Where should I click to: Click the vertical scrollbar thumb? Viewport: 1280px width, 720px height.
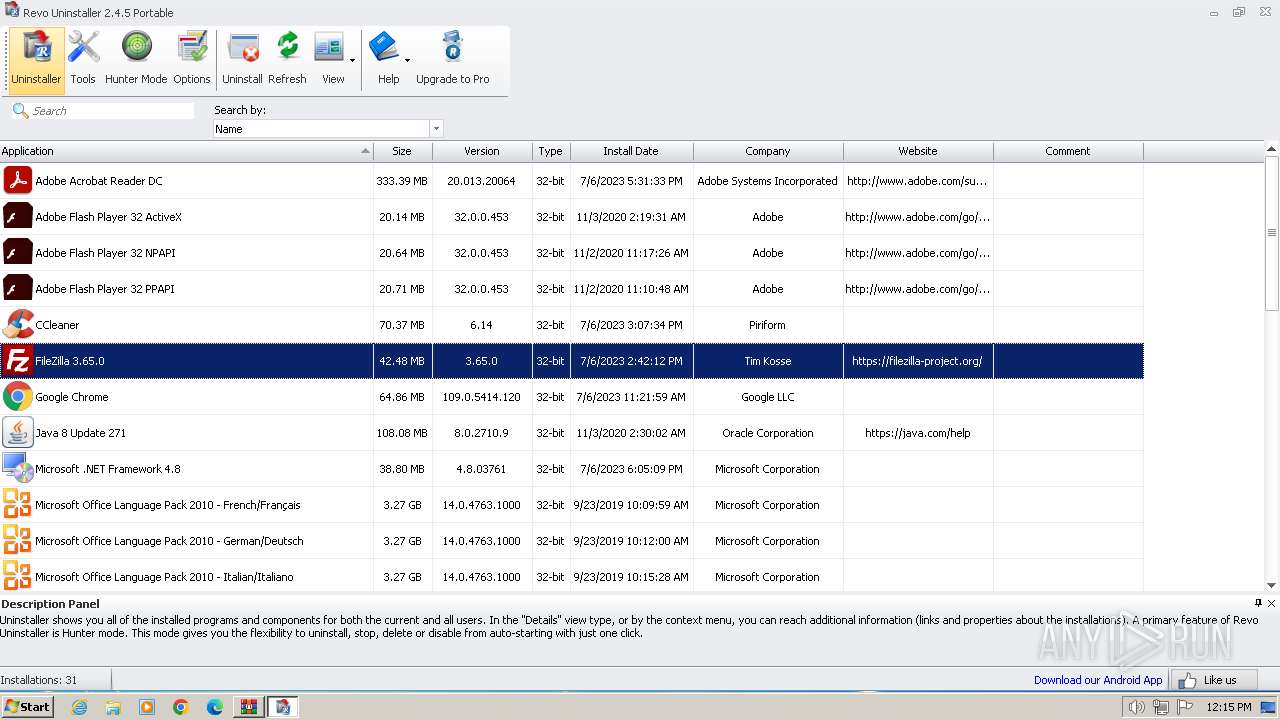click(x=1272, y=233)
